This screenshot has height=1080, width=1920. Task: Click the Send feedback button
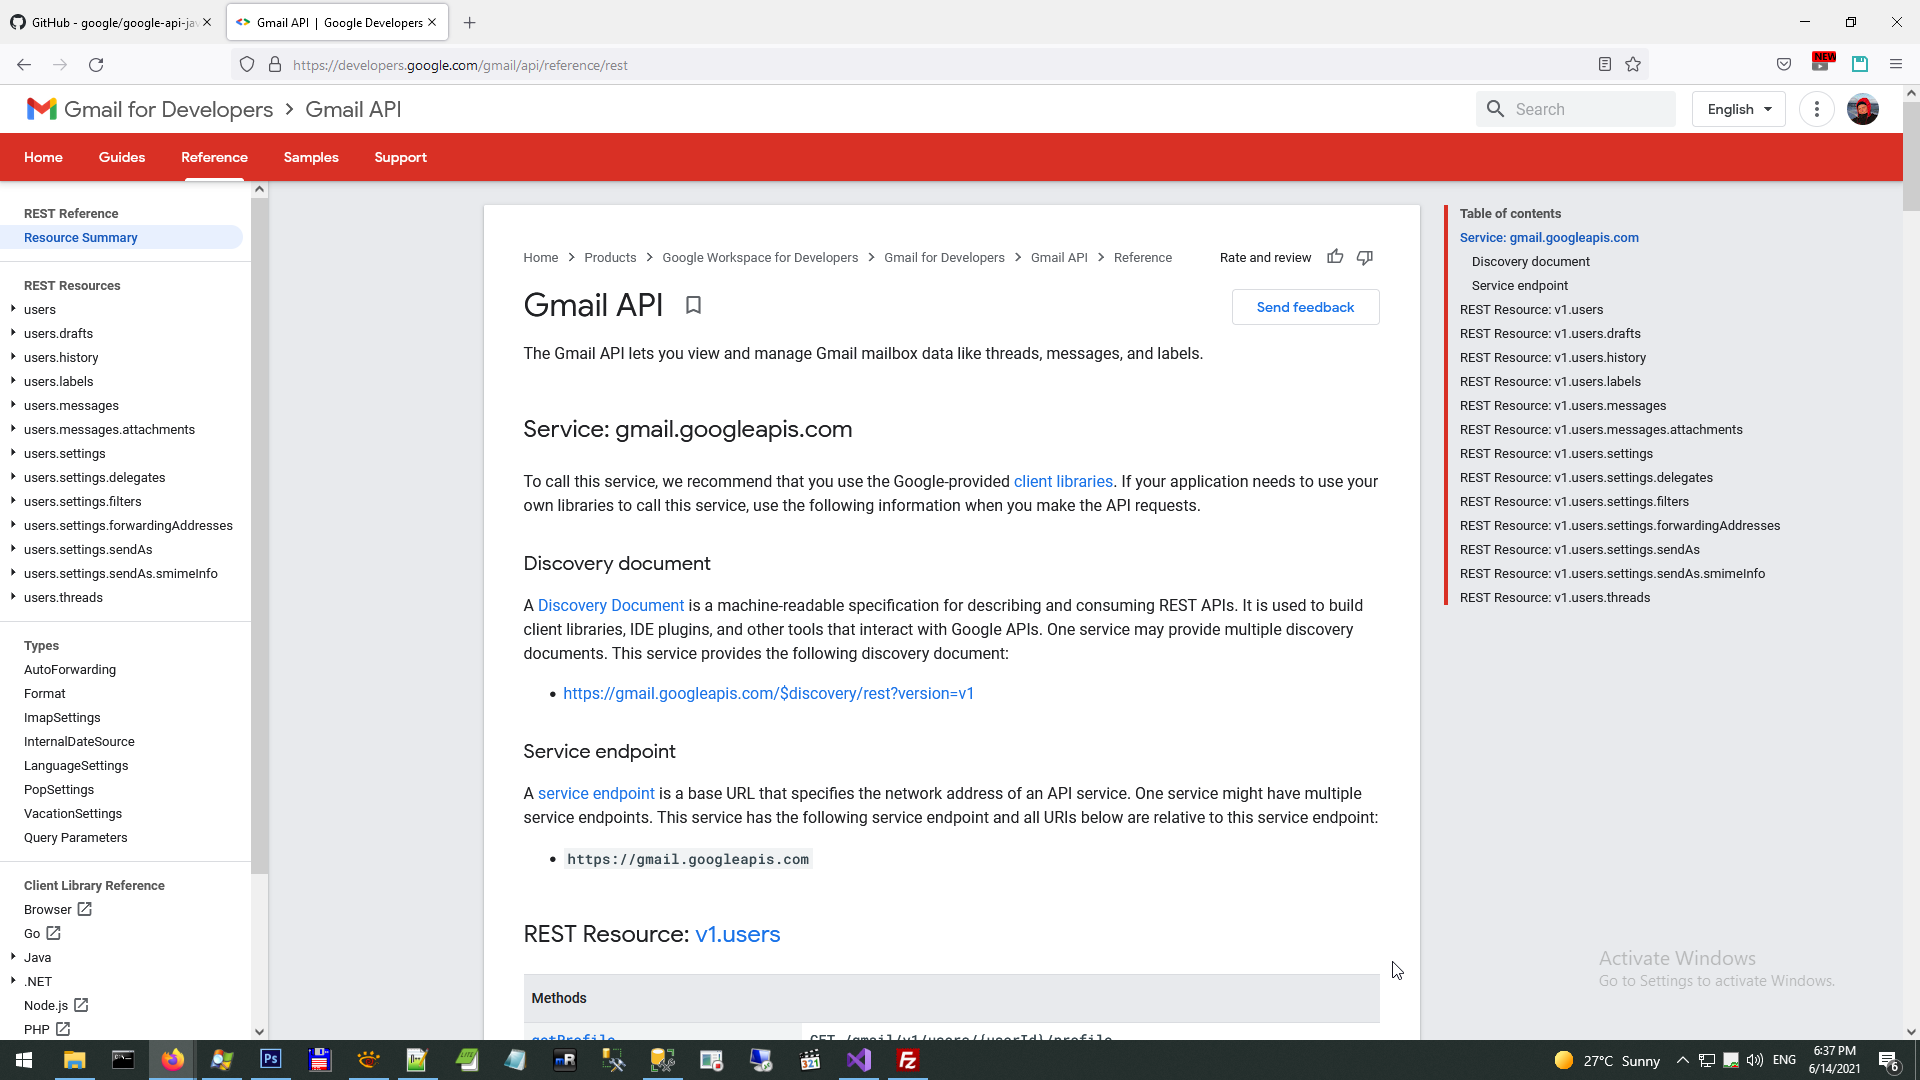tap(1305, 307)
